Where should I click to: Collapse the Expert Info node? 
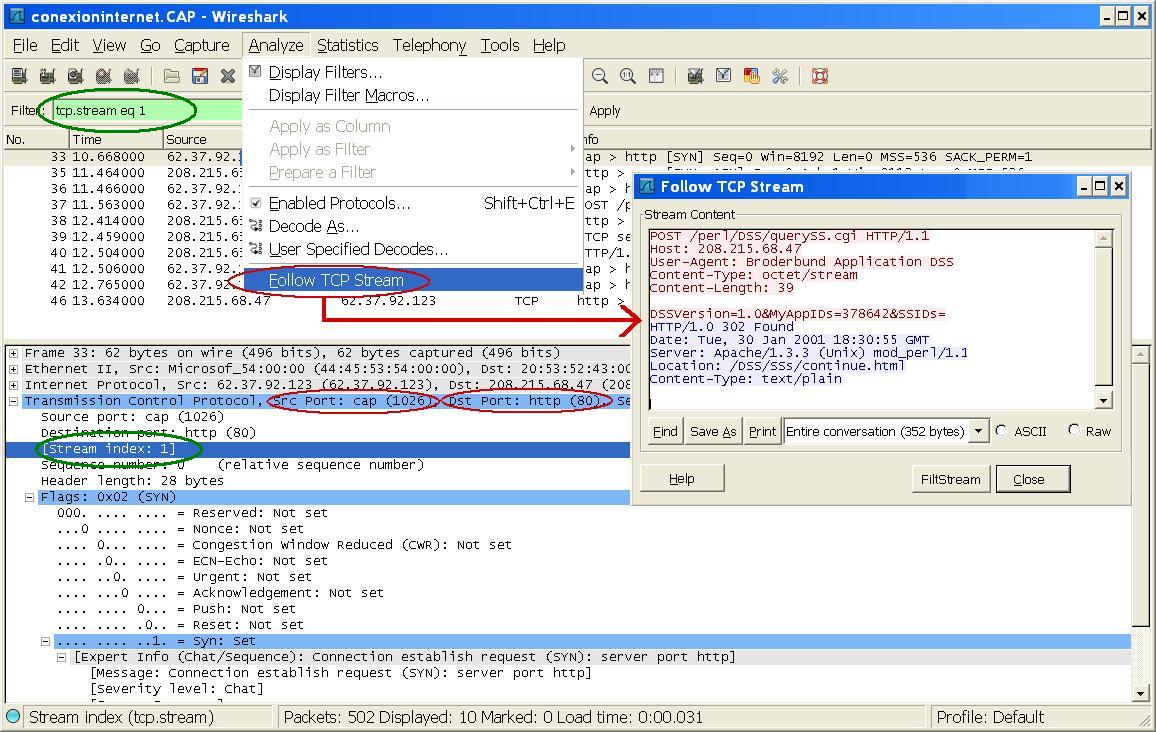click(62, 657)
